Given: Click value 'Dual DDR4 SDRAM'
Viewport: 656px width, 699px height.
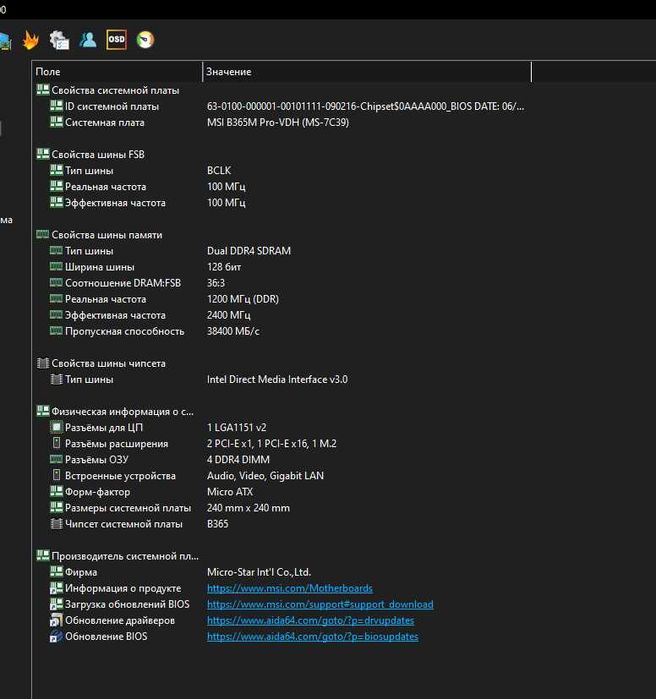Looking at the screenshot, I should point(249,251).
